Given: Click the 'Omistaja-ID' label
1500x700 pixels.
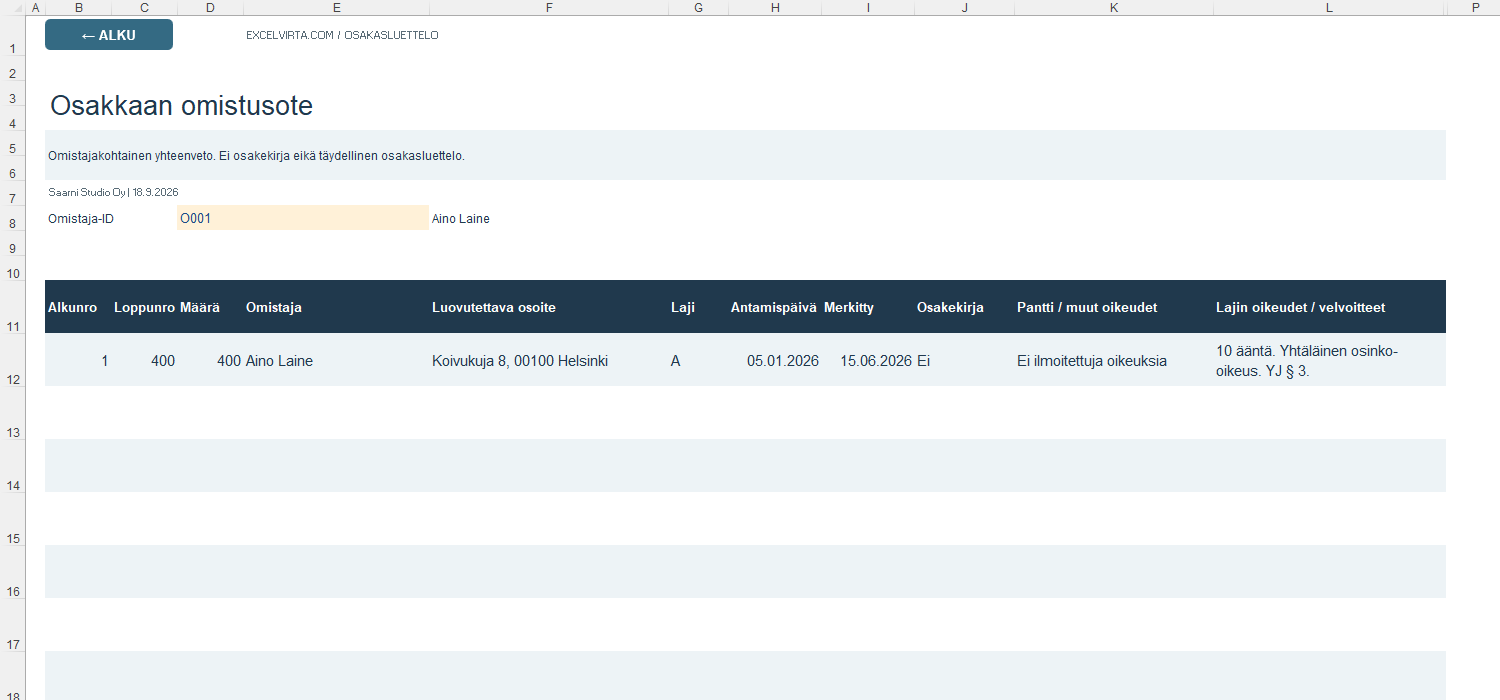Looking at the screenshot, I should [81, 219].
